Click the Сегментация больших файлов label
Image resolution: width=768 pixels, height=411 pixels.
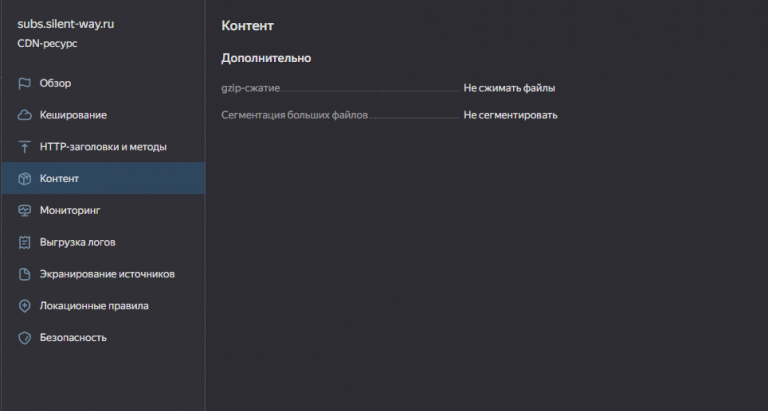click(294, 115)
